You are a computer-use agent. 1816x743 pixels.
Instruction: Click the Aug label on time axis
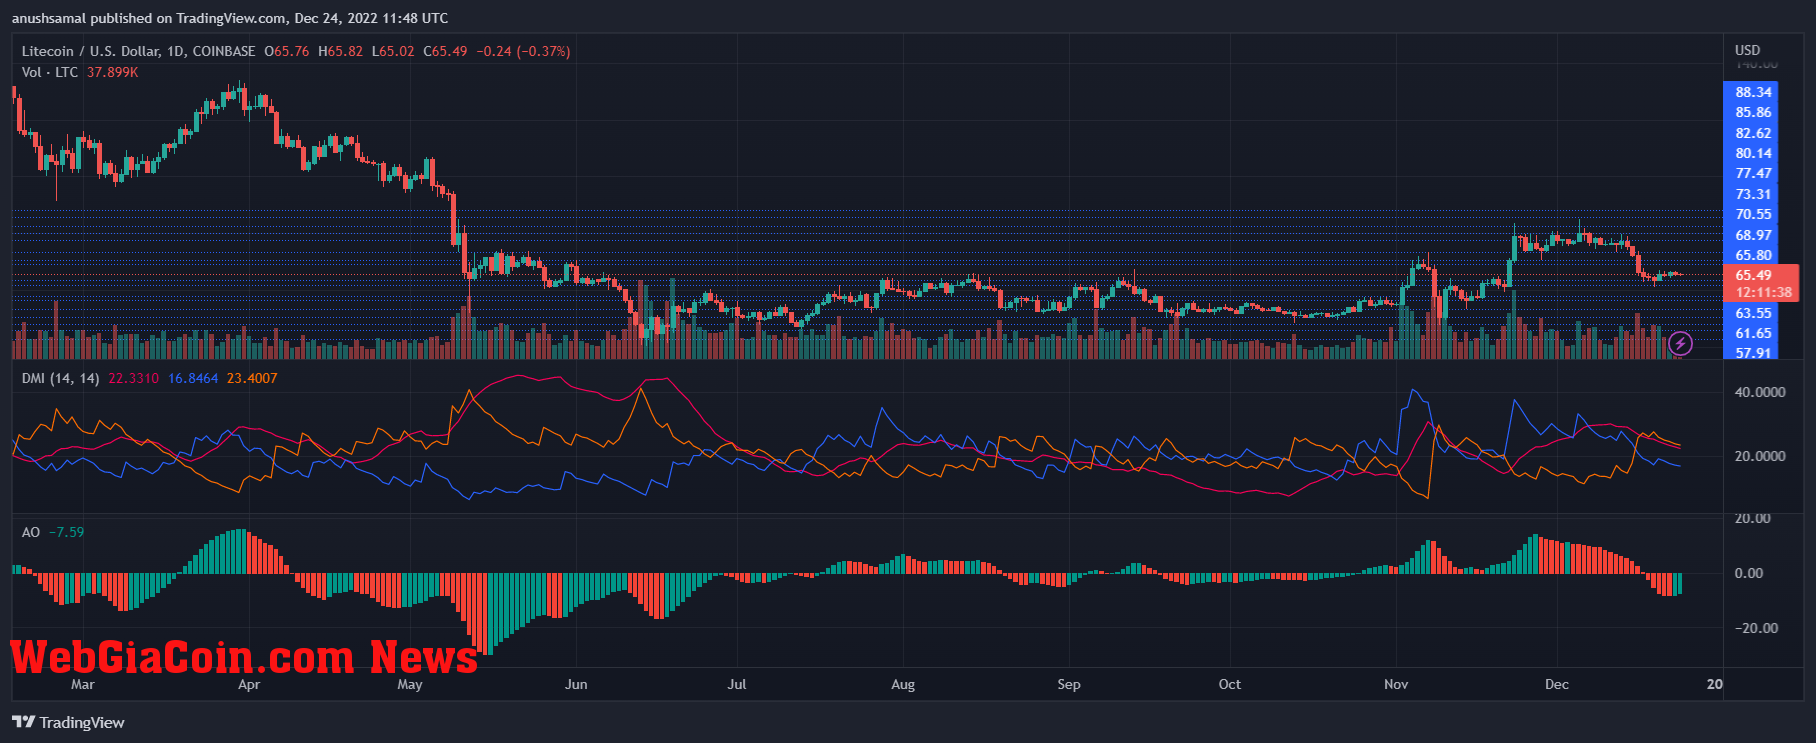point(903,684)
